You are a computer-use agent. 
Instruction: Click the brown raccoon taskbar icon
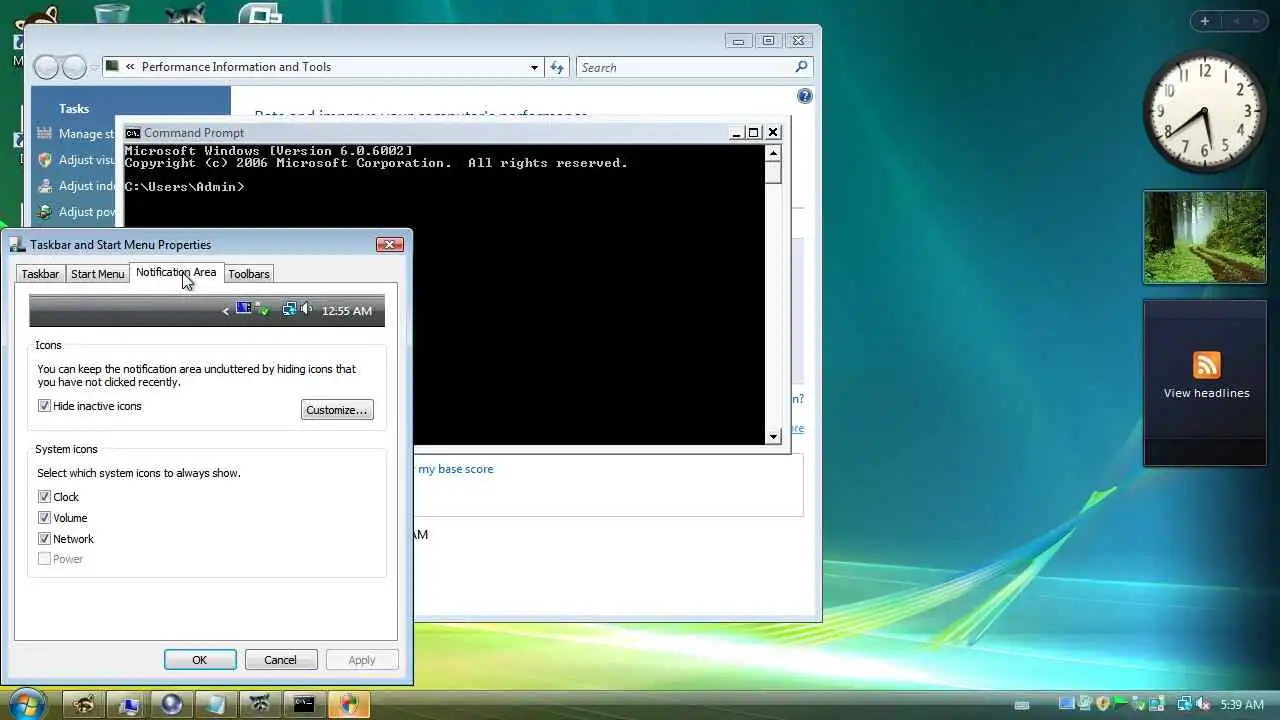pyautogui.click(x=83, y=705)
